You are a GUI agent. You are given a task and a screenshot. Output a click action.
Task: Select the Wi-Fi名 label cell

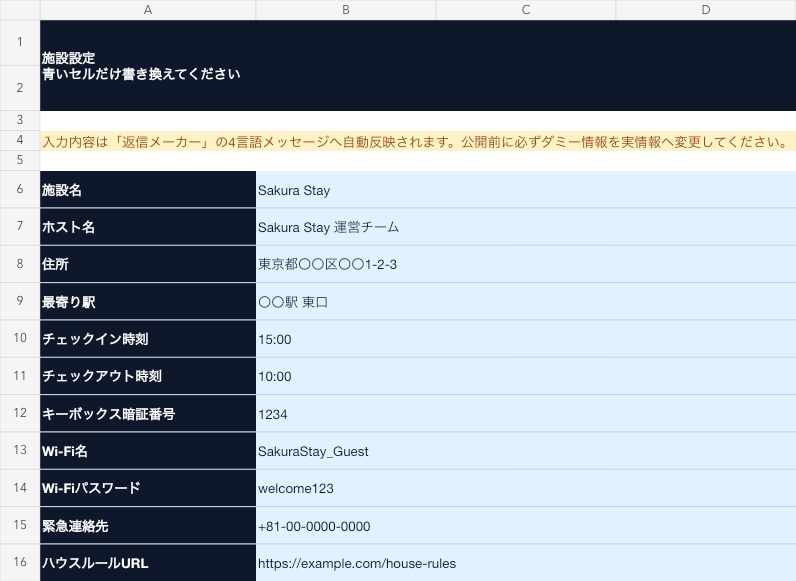point(148,450)
